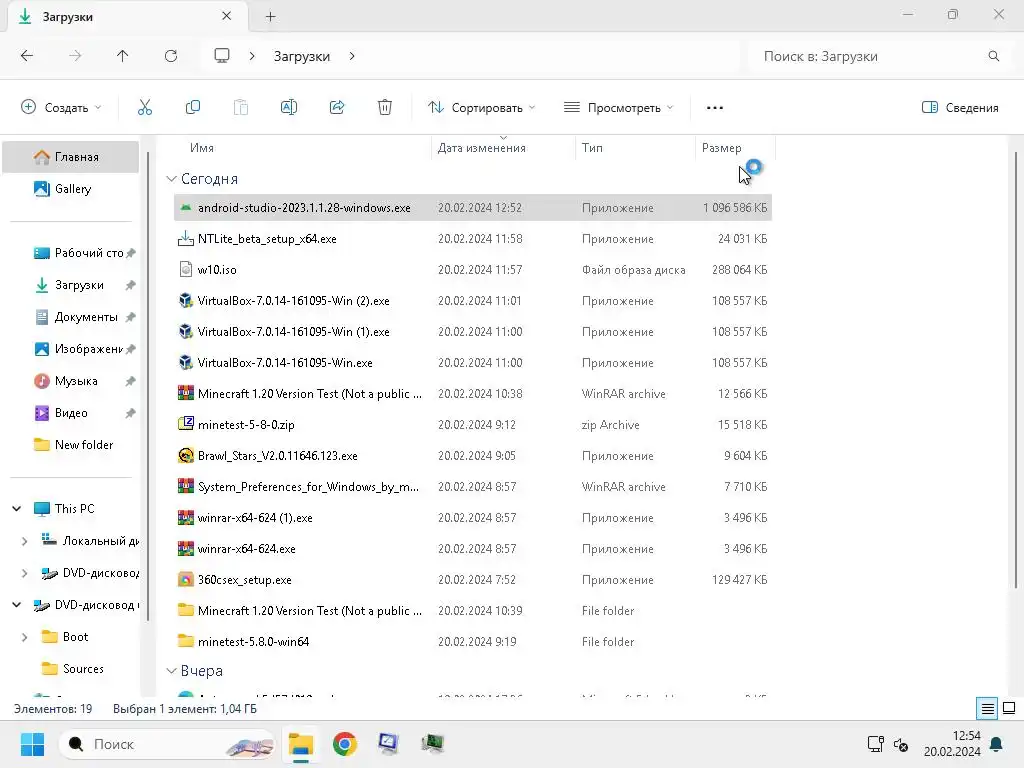Unpin Видео via its pin icon
The height and width of the screenshot is (768, 1024).
coord(130,413)
